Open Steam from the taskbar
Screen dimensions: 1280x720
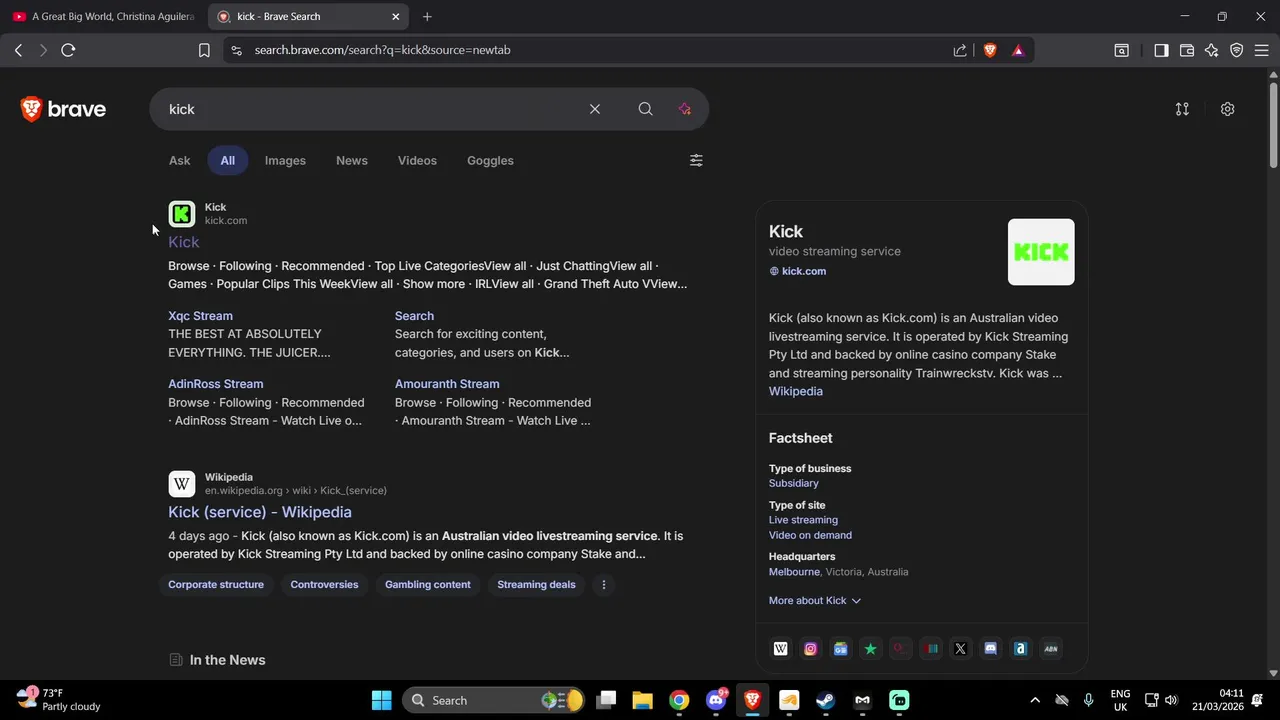coord(826,700)
